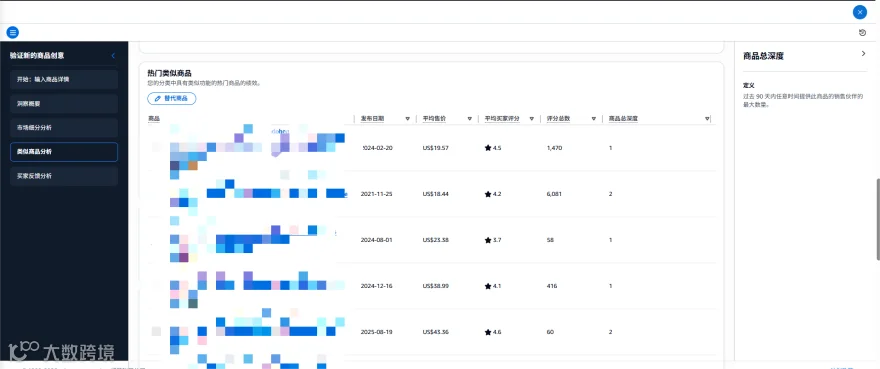The height and width of the screenshot is (369, 880).
Task: Click the star icon beside 3.7 rating
Action: [x=488, y=240]
